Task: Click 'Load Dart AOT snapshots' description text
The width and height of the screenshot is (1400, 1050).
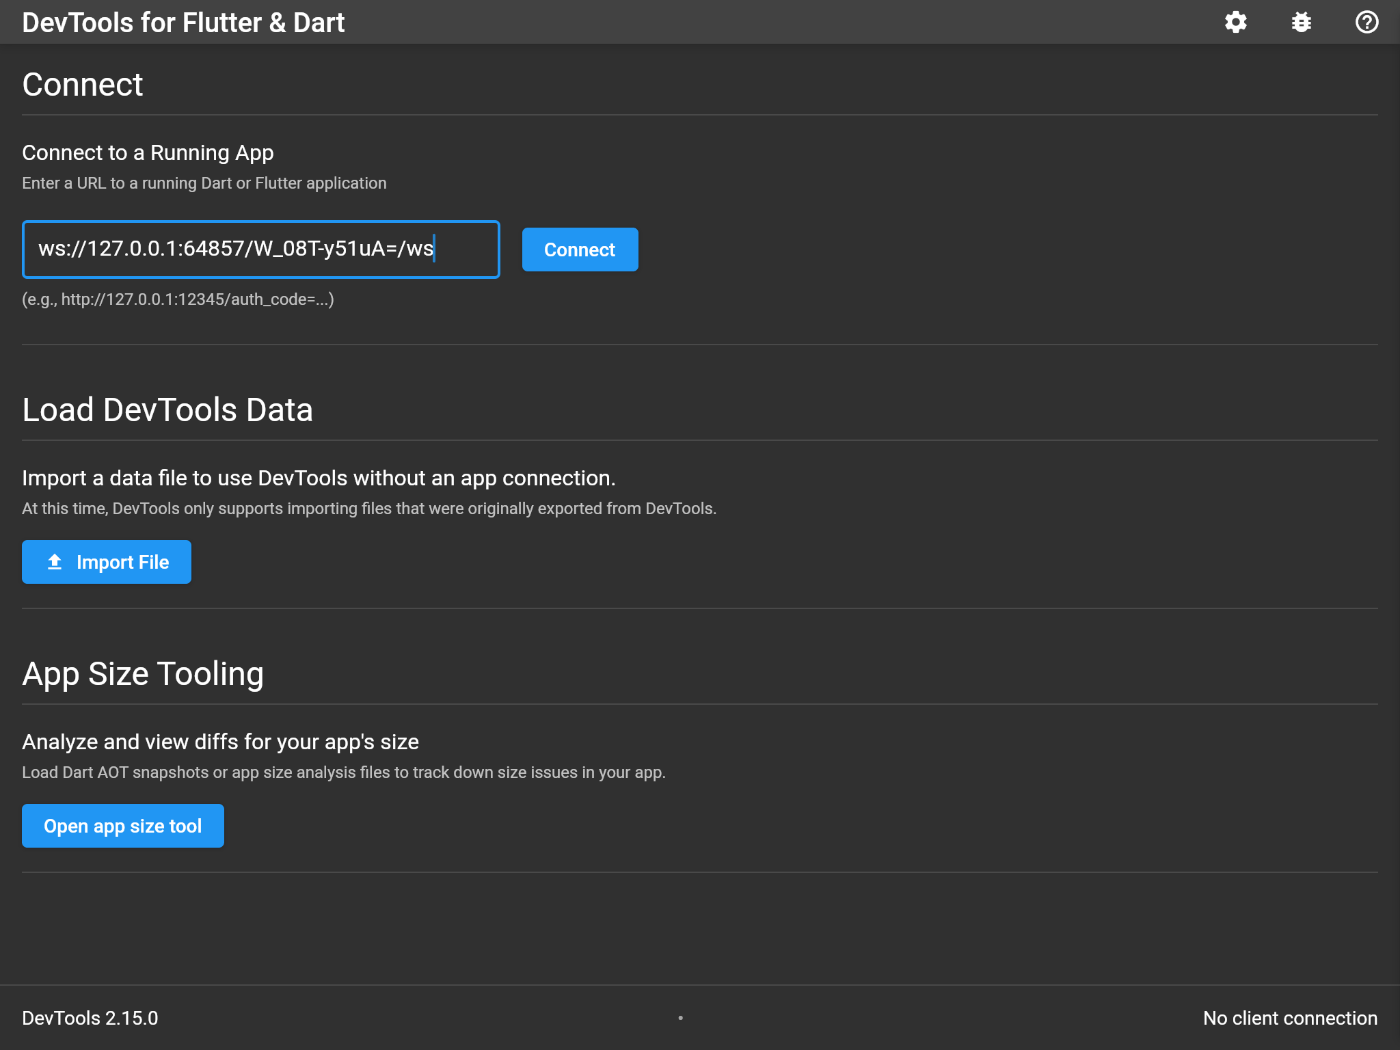Action: (344, 772)
